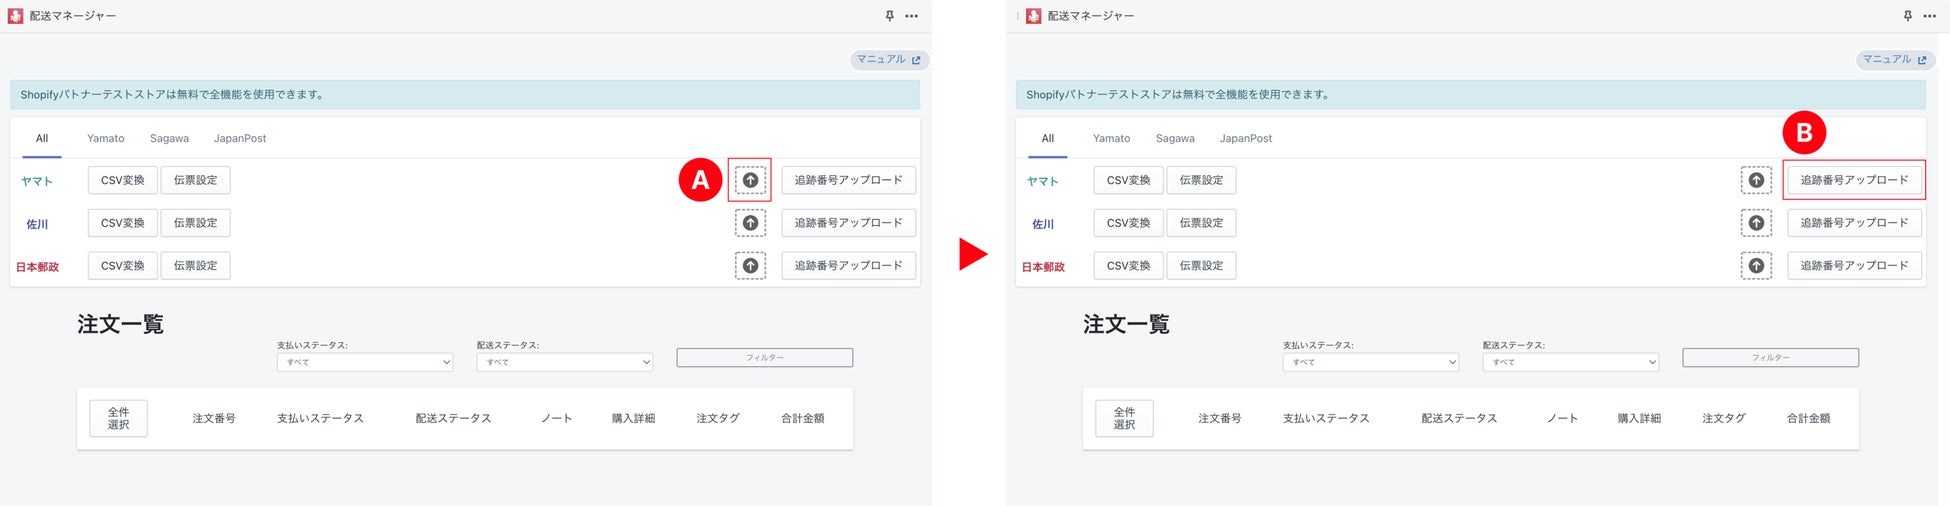
Task: Click ヤマト row 追跡番号アップロード button, right screenshot
Action: (x=1855, y=180)
